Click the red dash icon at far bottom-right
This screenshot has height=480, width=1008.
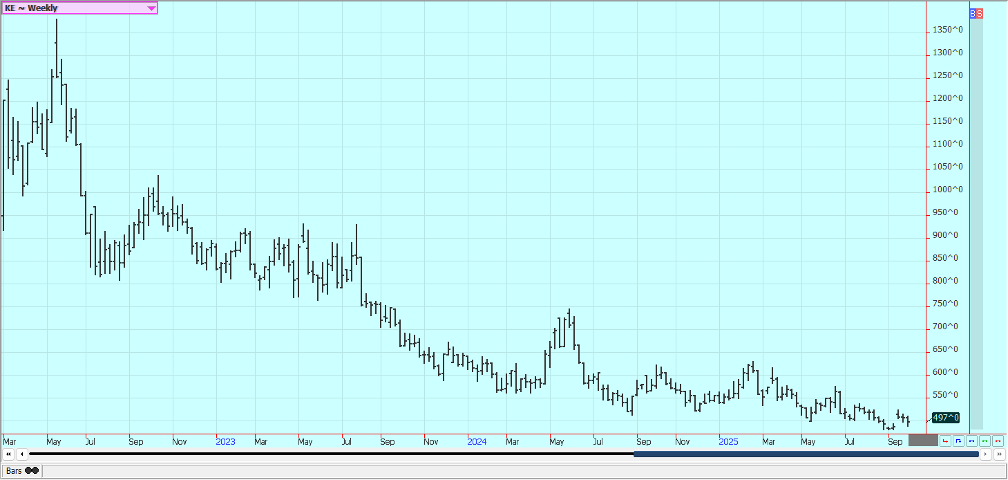[997, 440]
